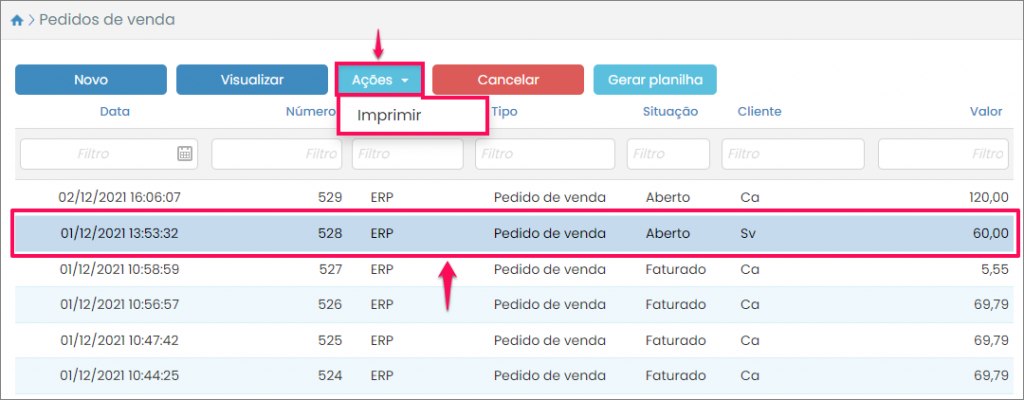Sort by the Cliente column header
The width and height of the screenshot is (1024, 400).
click(x=759, y=112)
